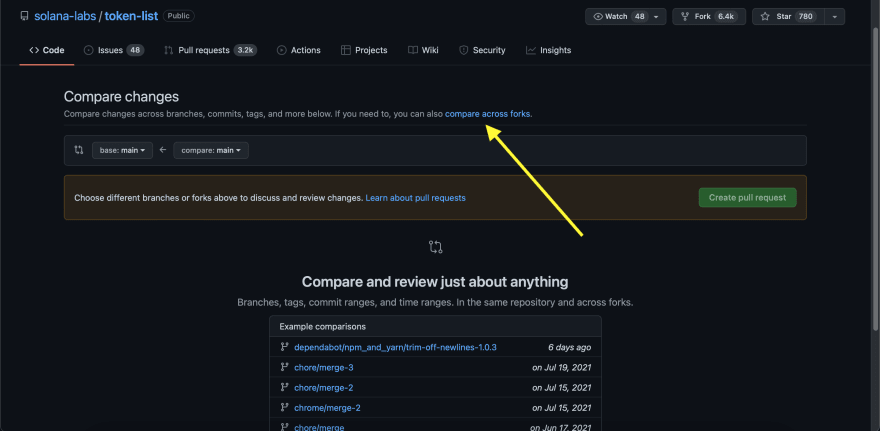Click the Public visibility badge
This screenshot has width=880, height=431.
178,16
